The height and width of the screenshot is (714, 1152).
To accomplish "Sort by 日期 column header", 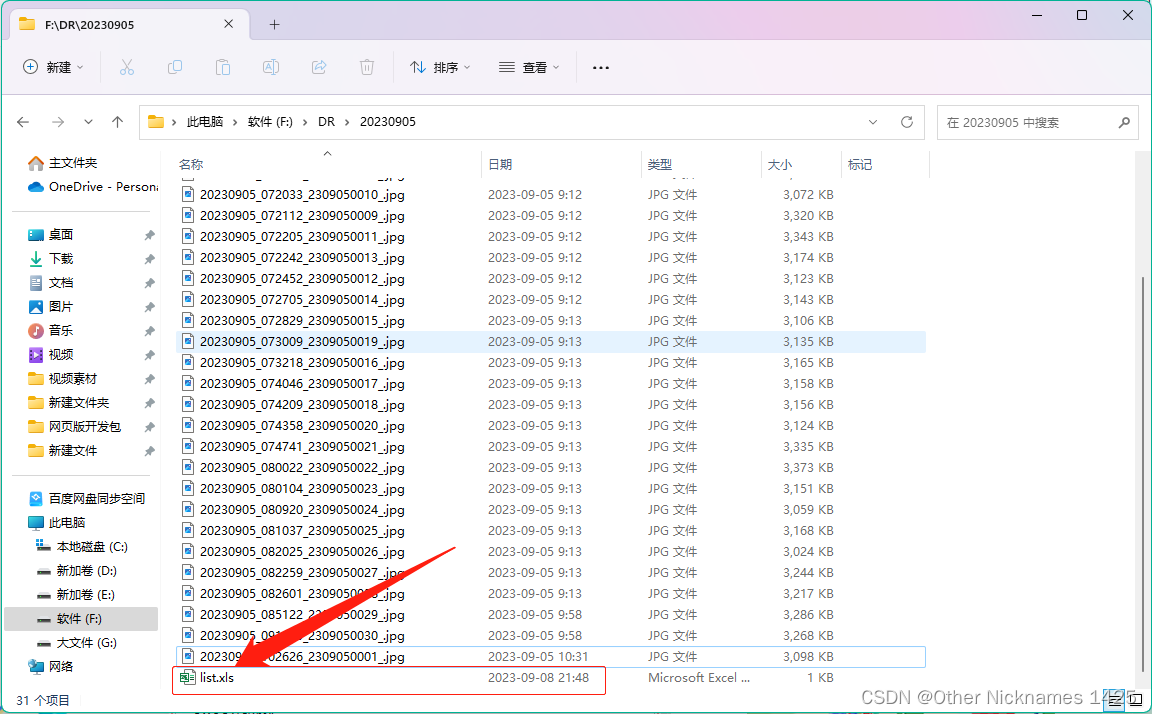I will point(500,165).
